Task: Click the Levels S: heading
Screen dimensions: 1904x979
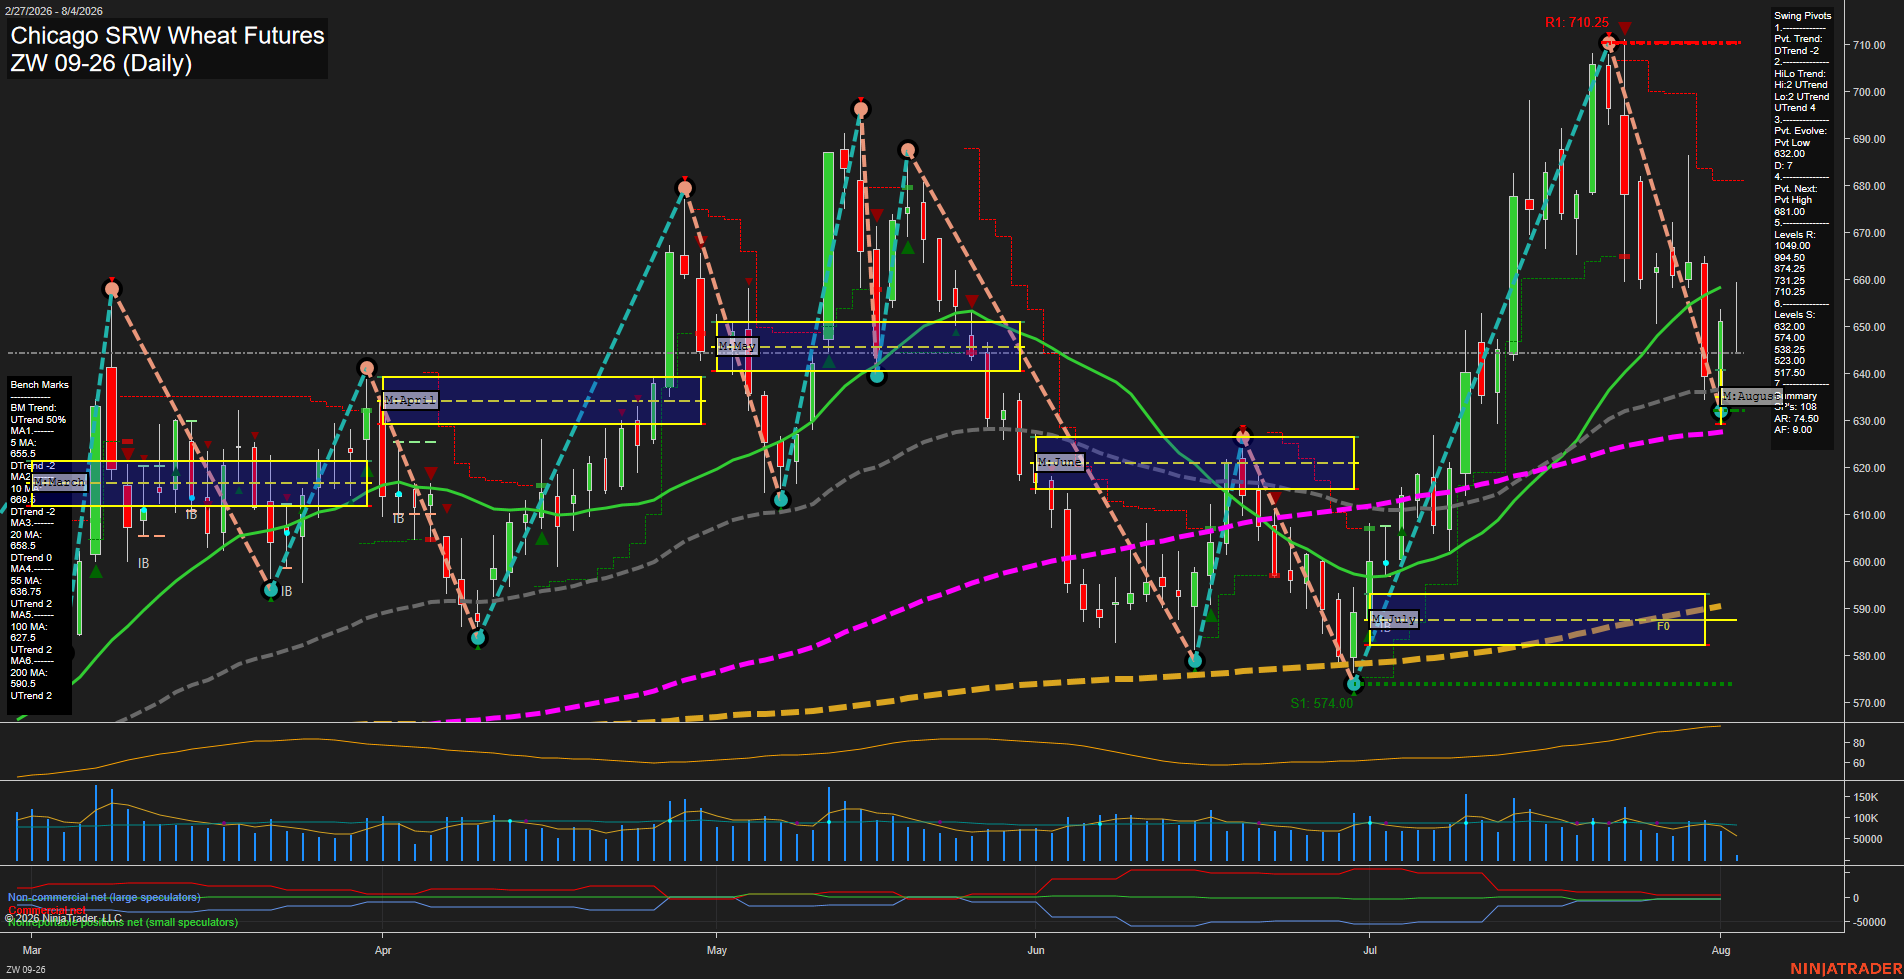Action: [x=1794, y=315]
